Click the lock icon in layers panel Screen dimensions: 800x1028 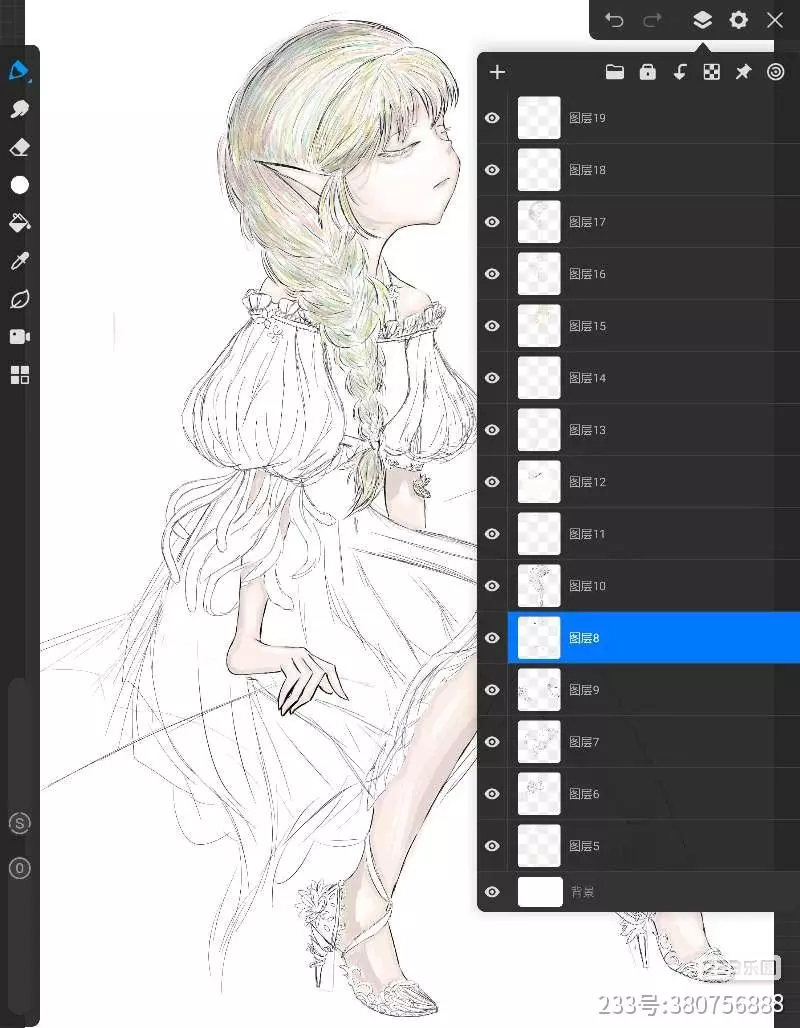tap(647, 72)
